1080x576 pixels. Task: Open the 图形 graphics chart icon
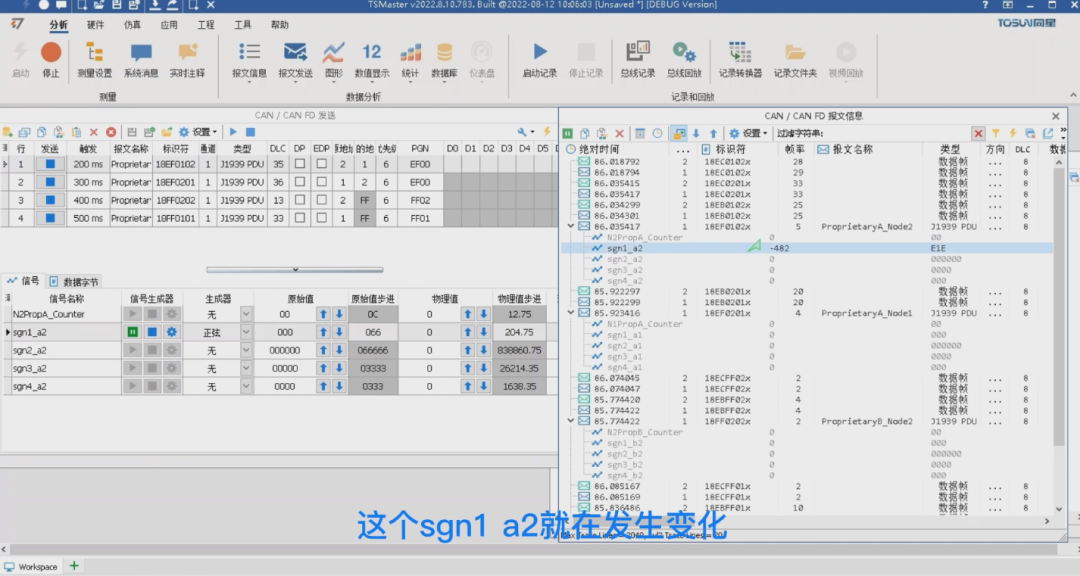pyautogui.click(x=333, y=53)
